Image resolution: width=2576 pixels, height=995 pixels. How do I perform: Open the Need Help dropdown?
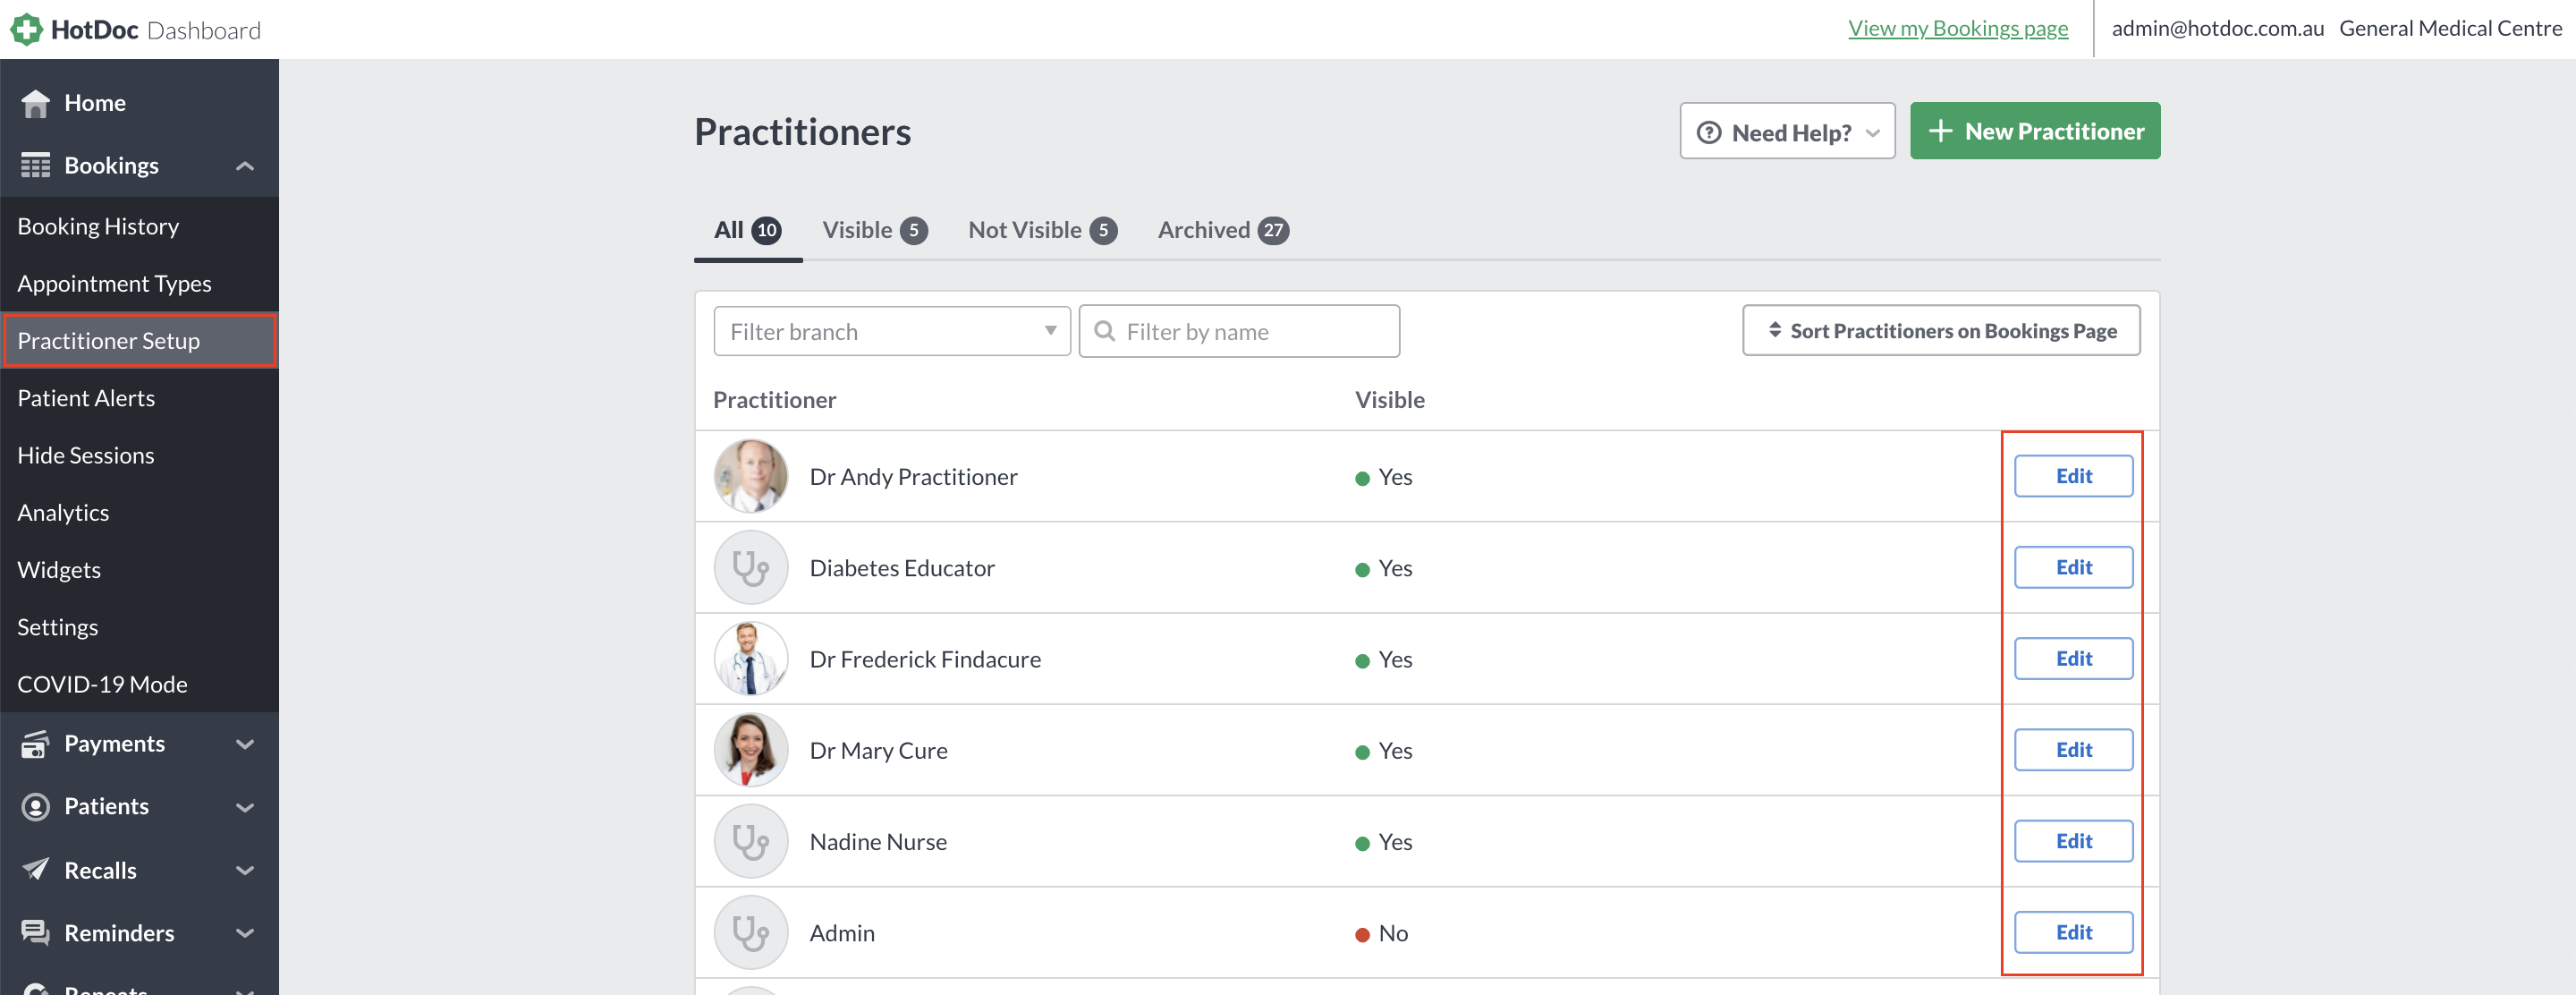[x=1787, y=131]
